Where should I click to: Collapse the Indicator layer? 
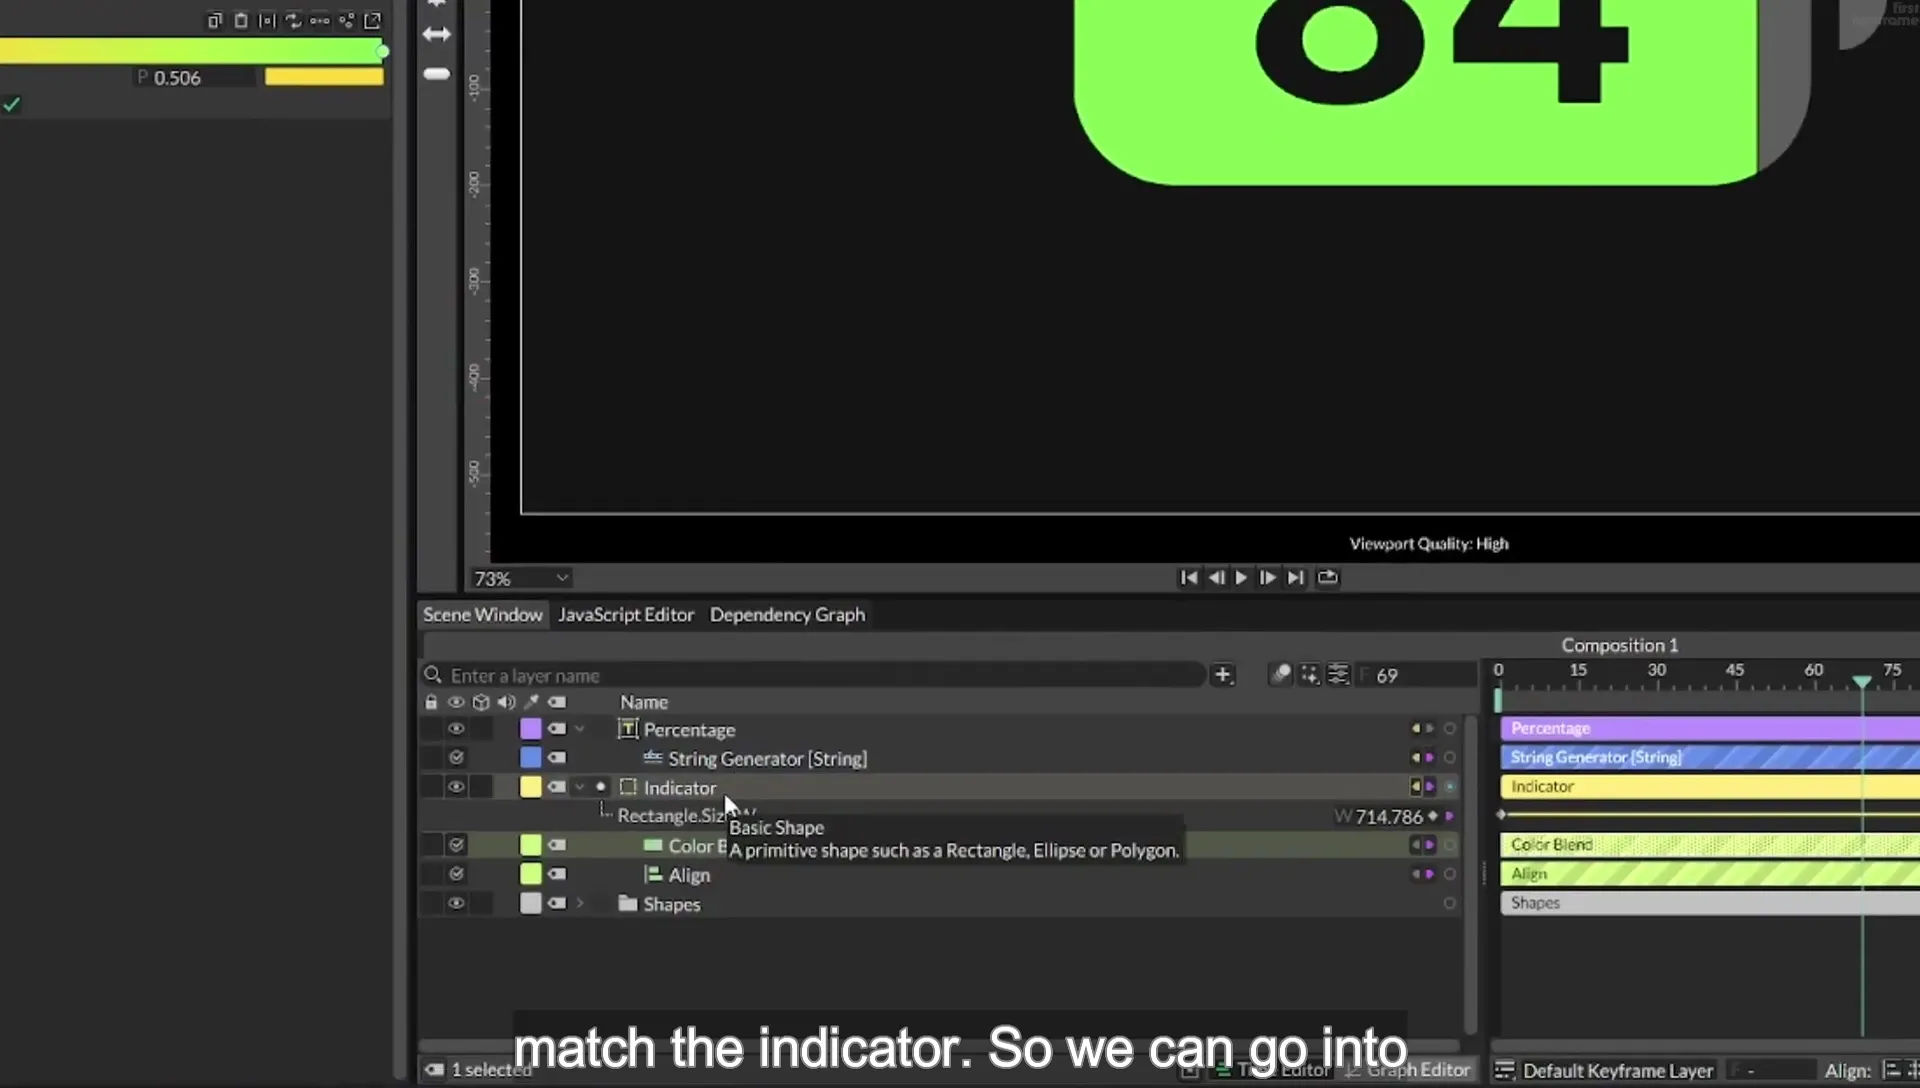point(580,787)
